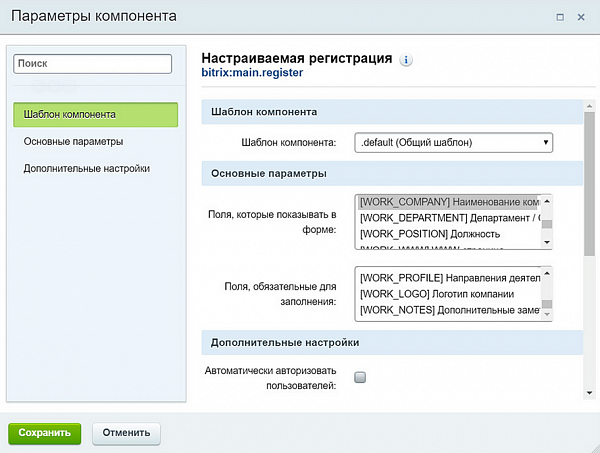This screenshot has width=600, height=453.
Task: Open Дополнительные настройки in the sidebar
Action: coord(86,169)
